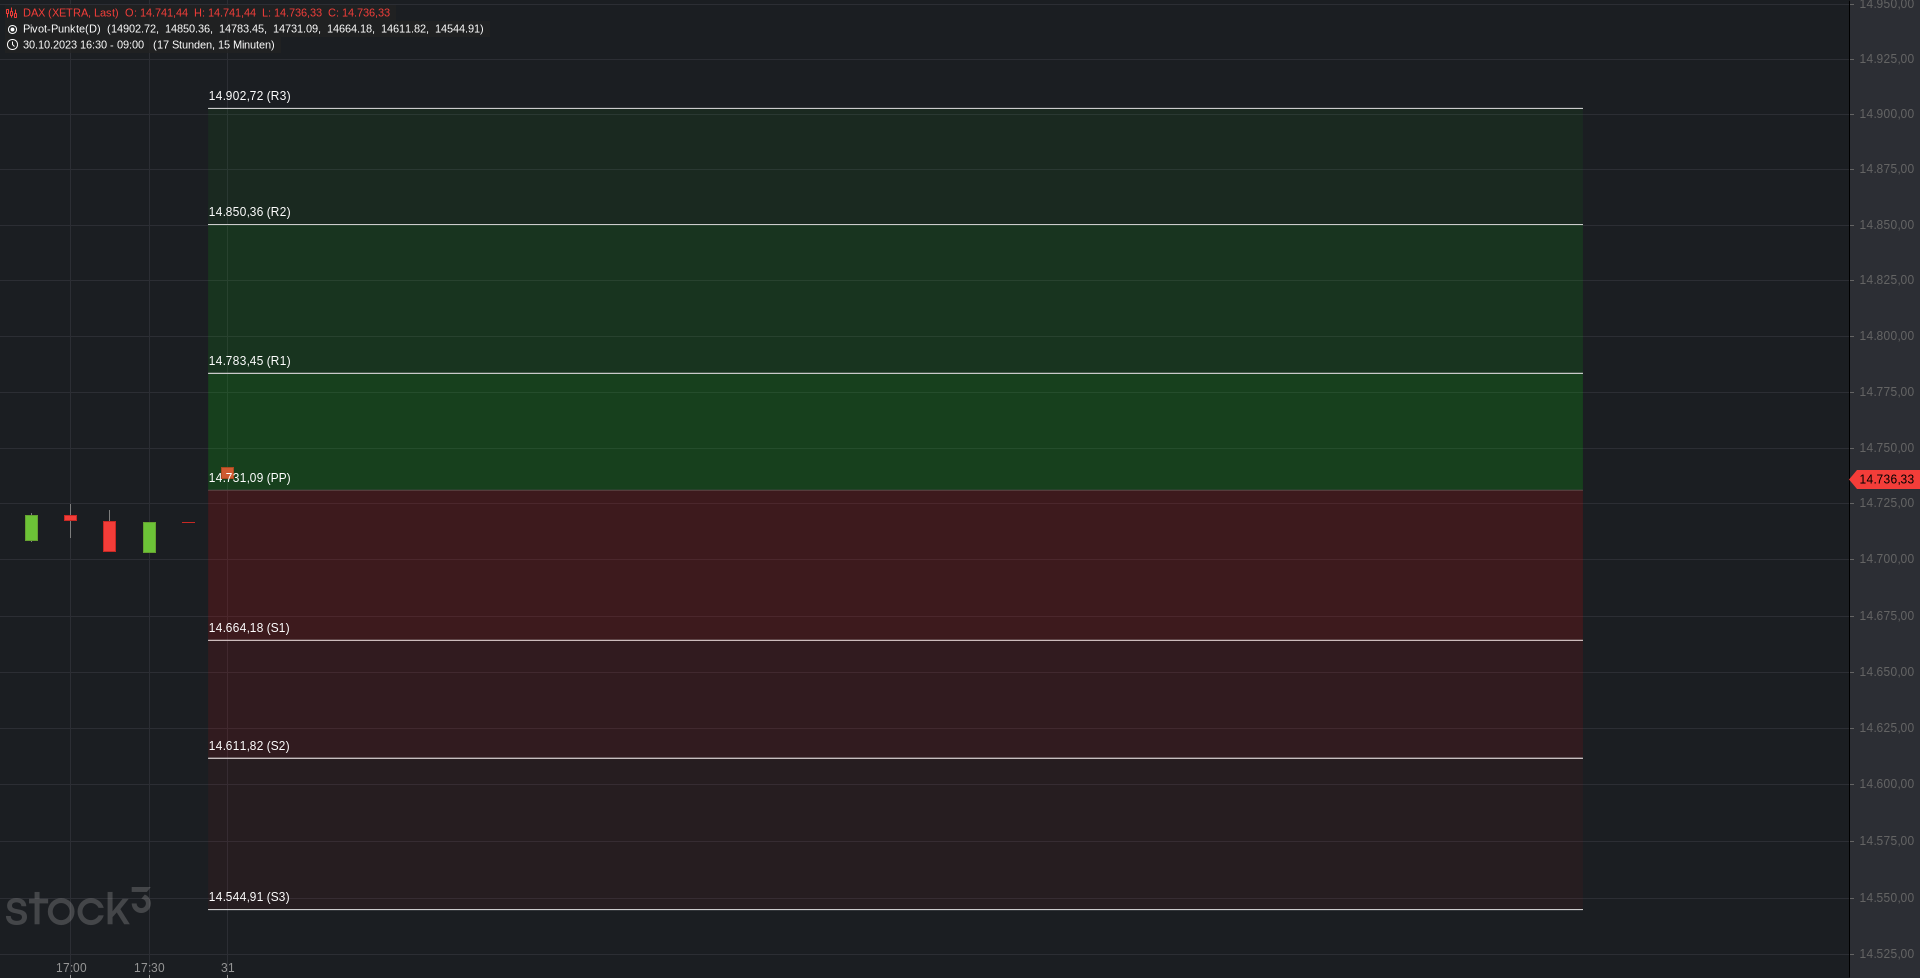The width and height of the screenshot is (1920, 978).
Task: Open the stock3 logo watermark
Action: pyautogui.click(x=78, y=907)
